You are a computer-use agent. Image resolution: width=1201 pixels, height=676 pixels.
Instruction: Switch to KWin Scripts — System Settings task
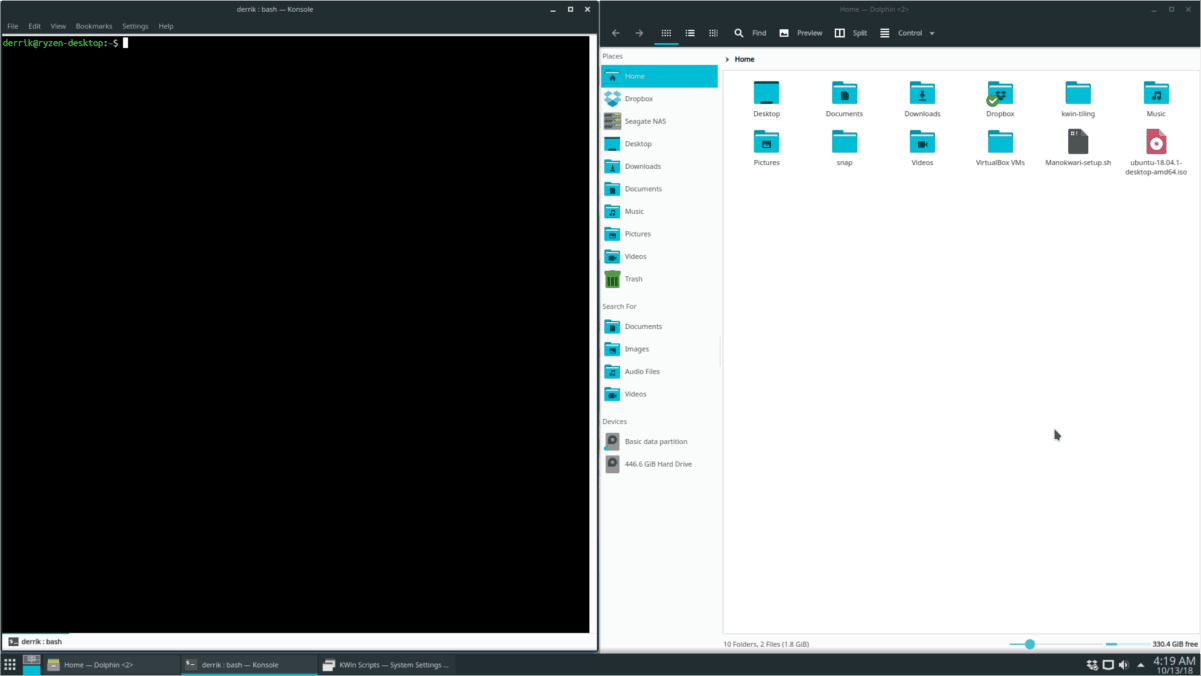386,664
